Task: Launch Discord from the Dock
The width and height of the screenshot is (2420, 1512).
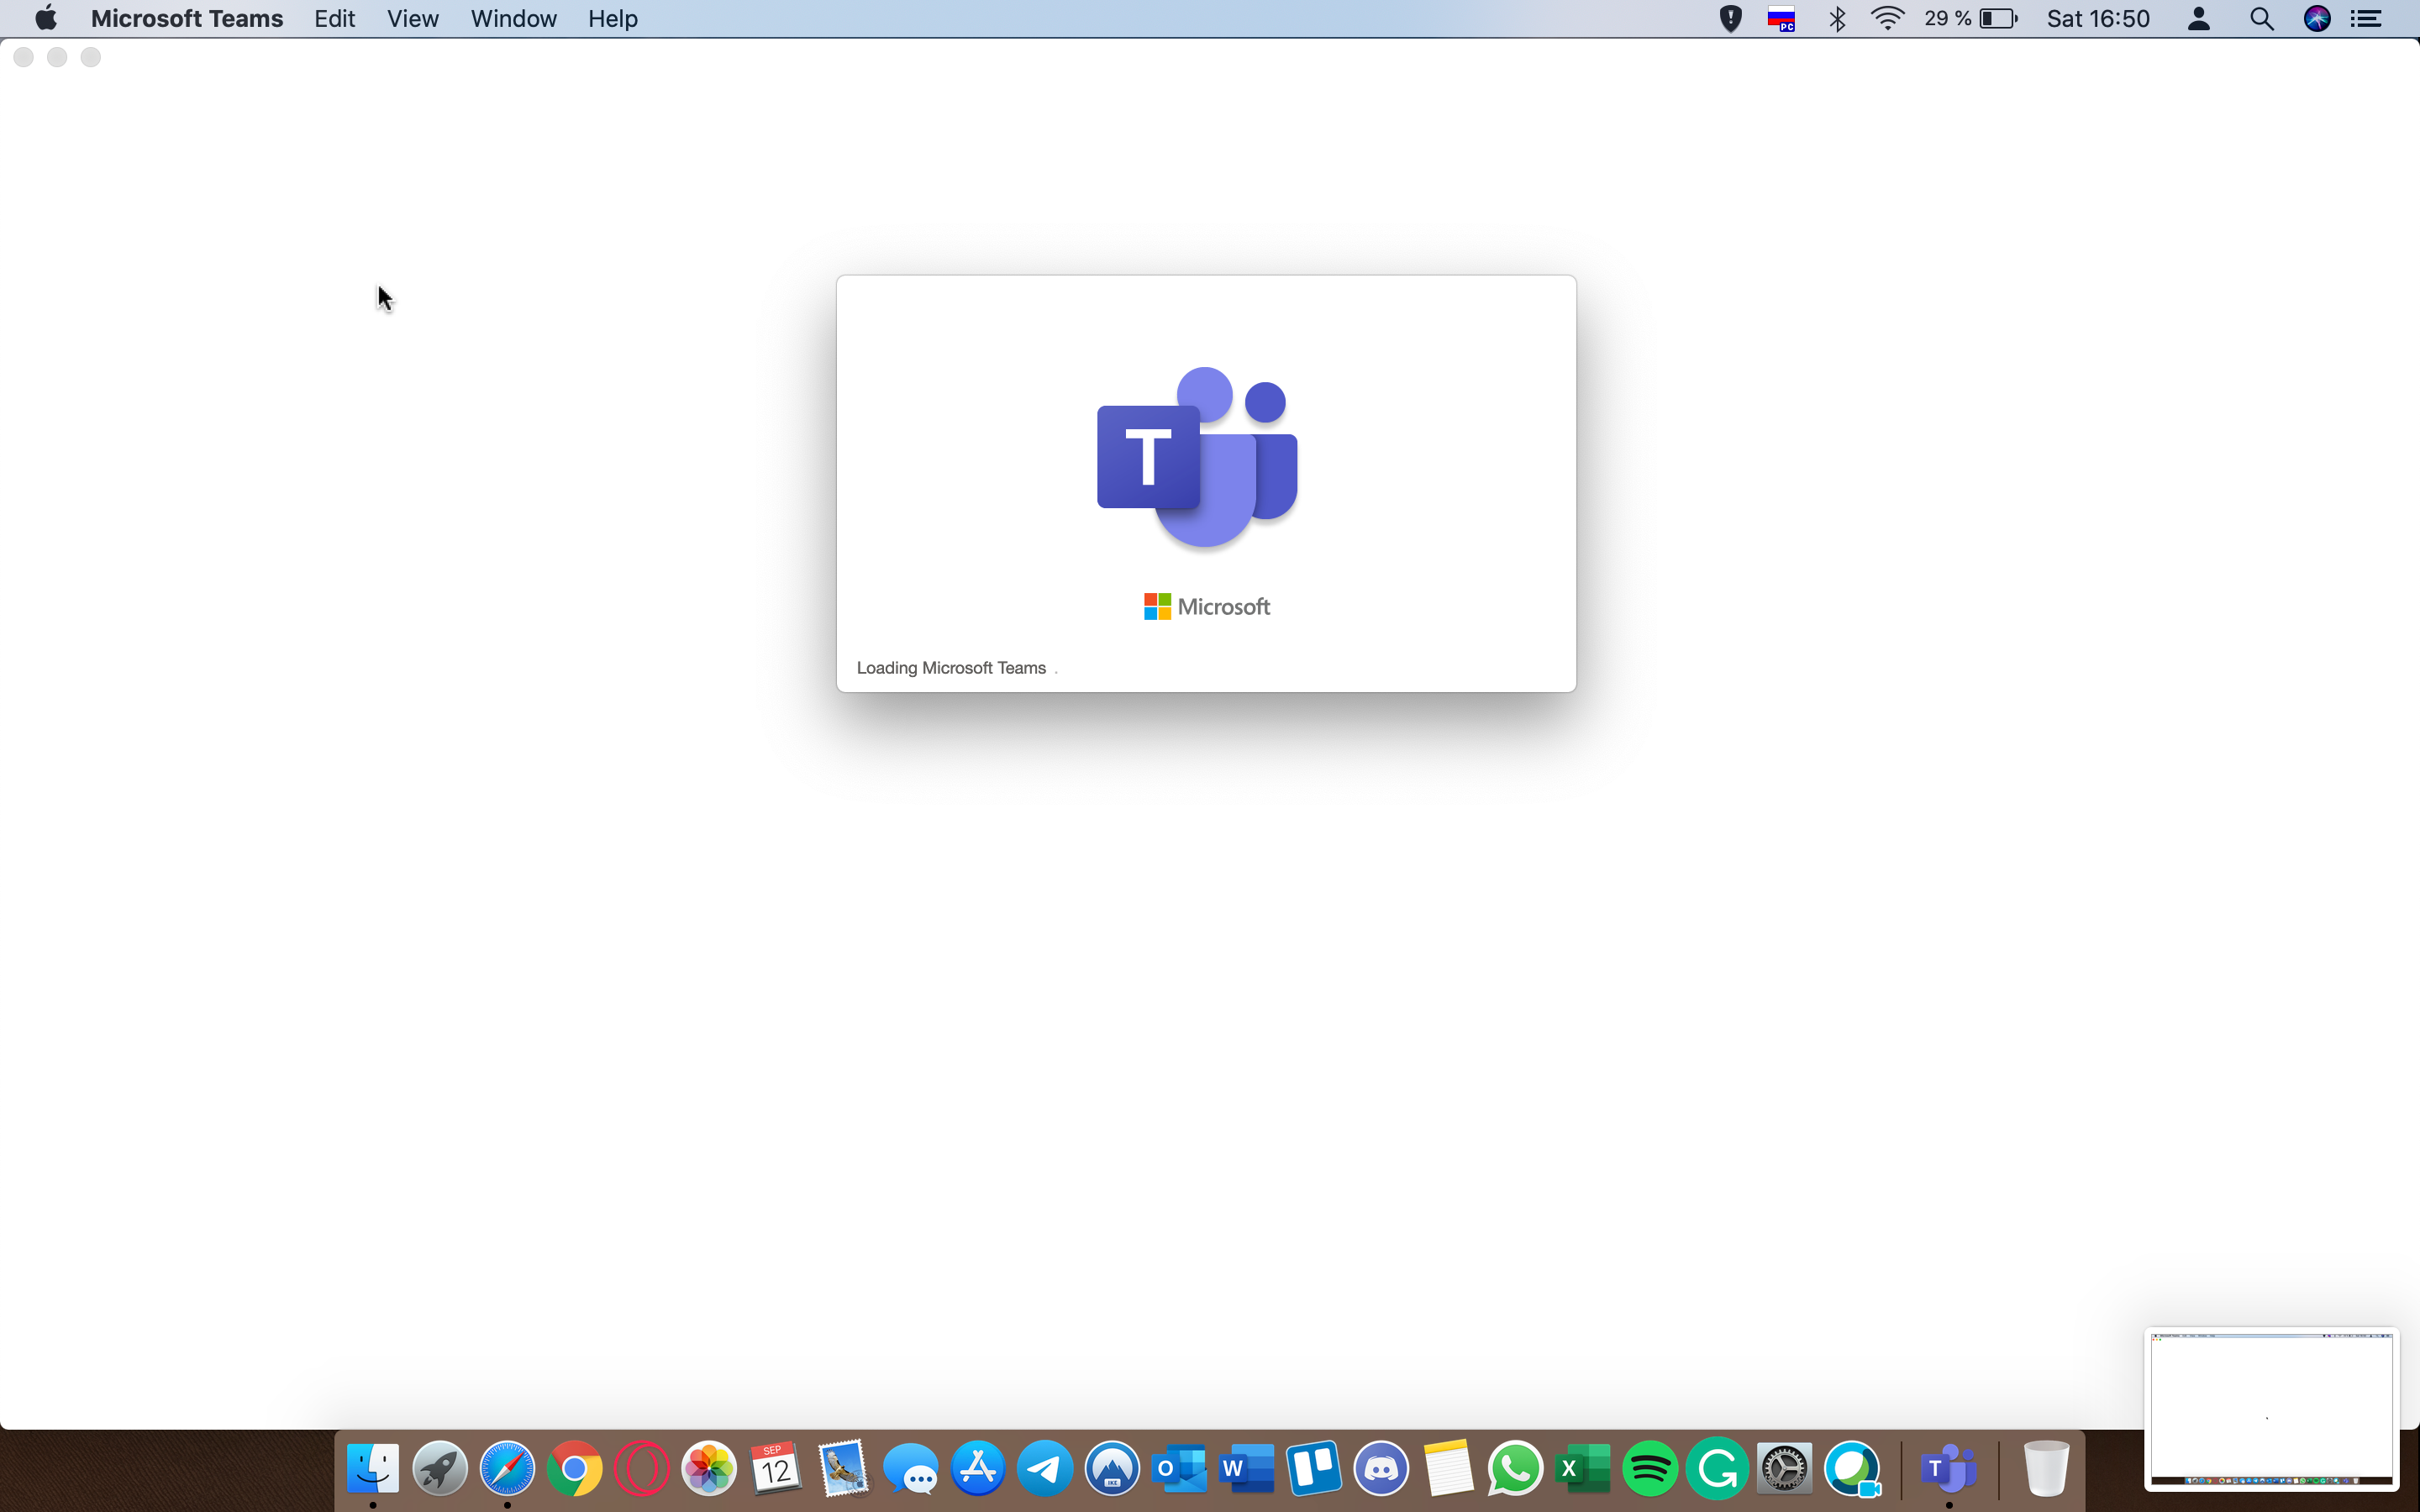Action: tap(1381, 1468)
